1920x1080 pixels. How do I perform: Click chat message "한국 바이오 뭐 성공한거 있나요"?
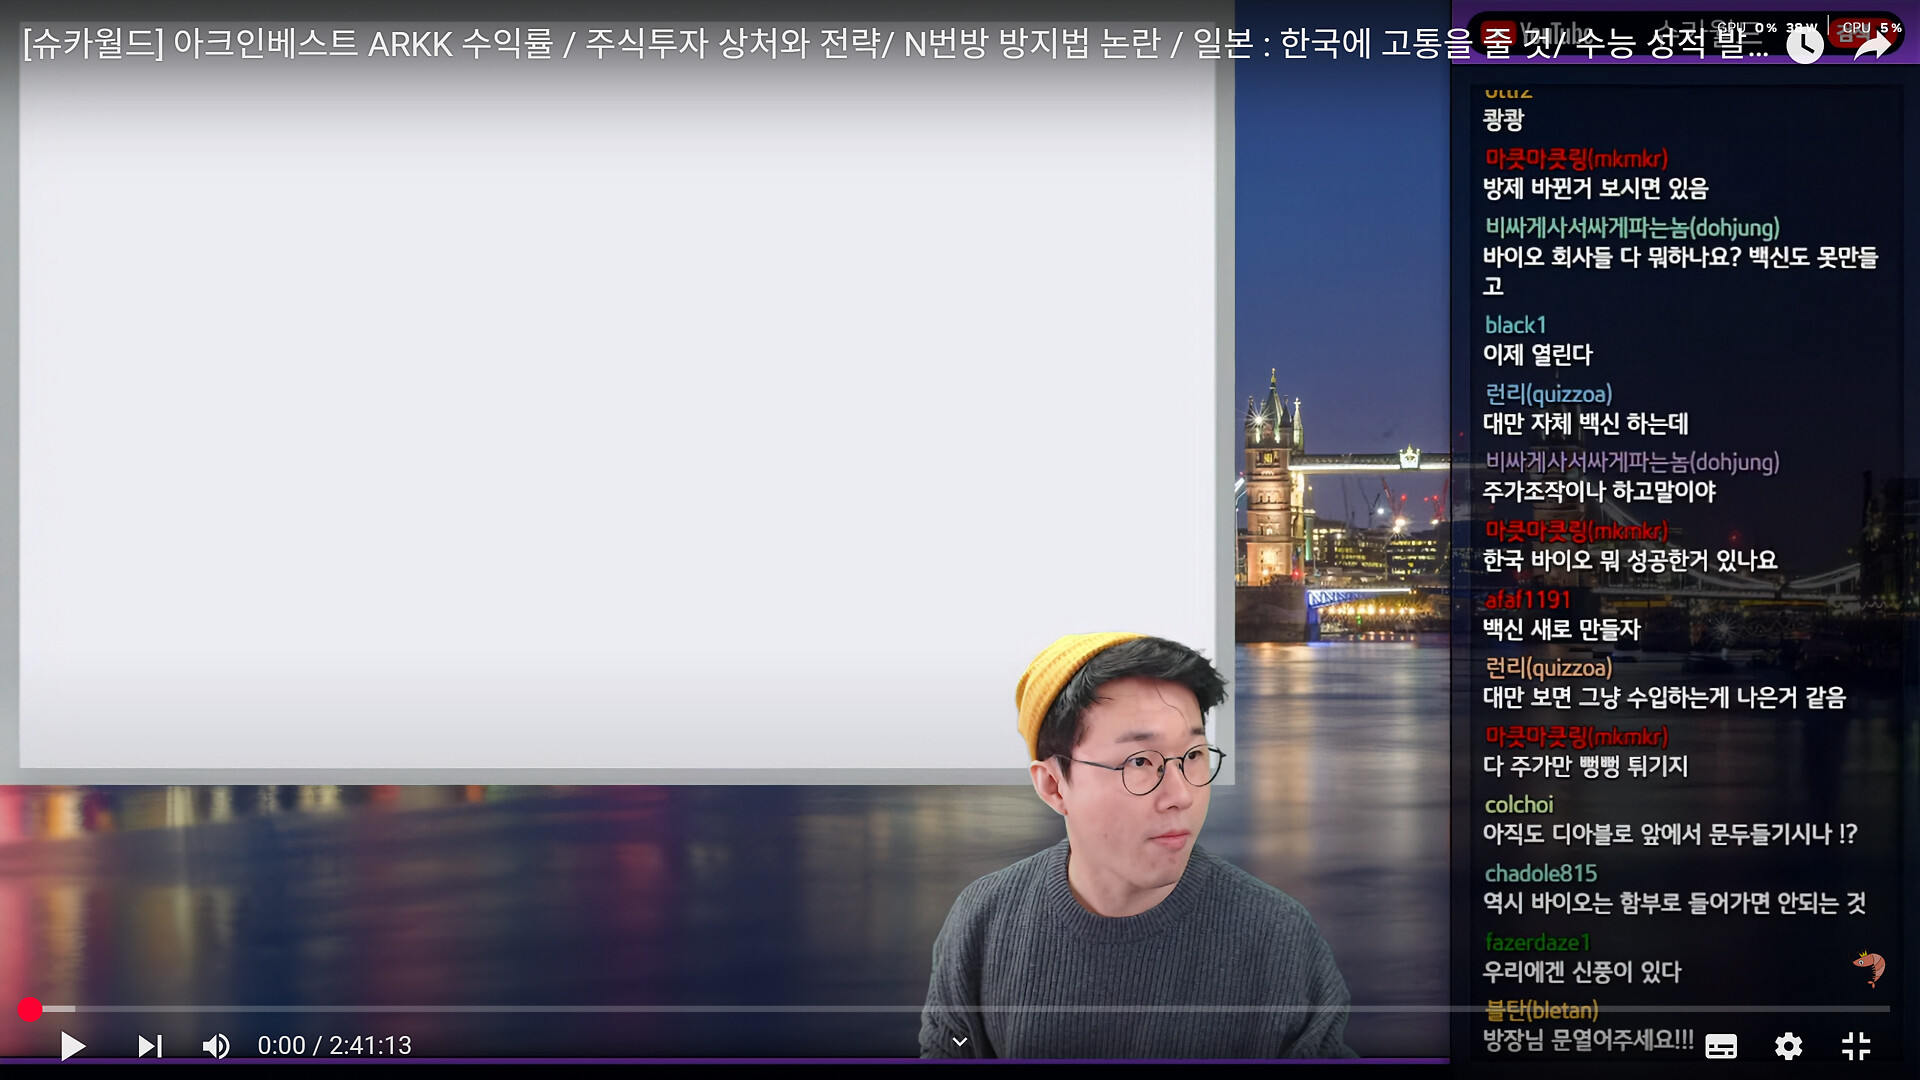point(1630,561)
